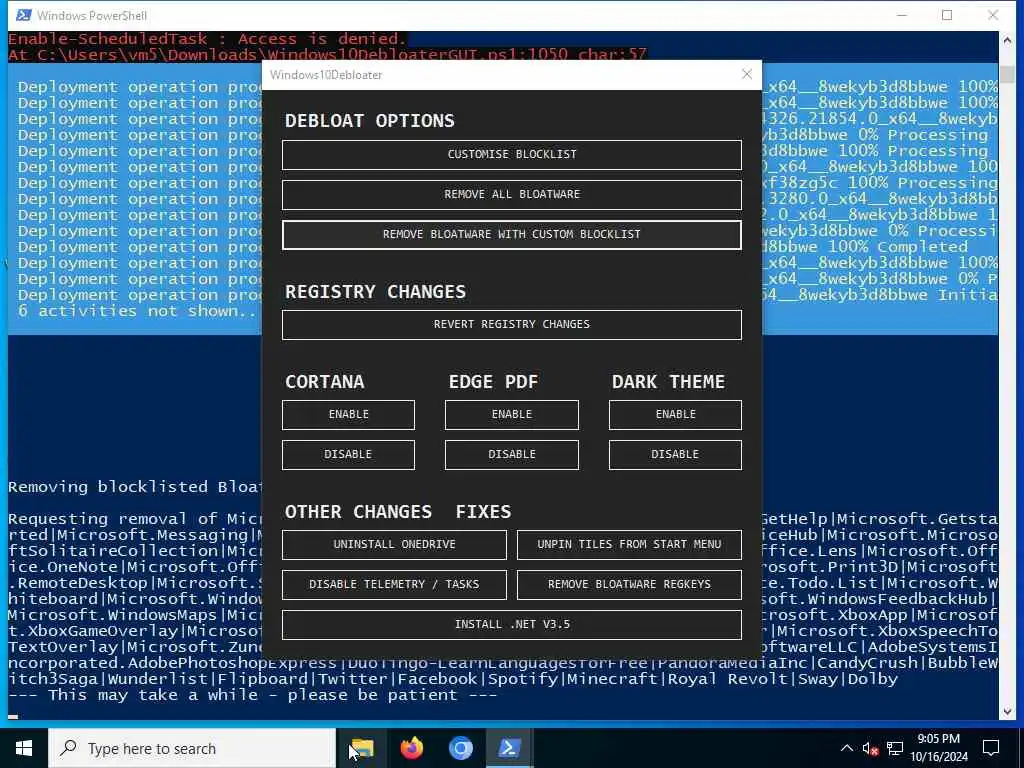Disable Edge PDF
The width and height of the screenshot is (1024, 768).
[511, 455]
